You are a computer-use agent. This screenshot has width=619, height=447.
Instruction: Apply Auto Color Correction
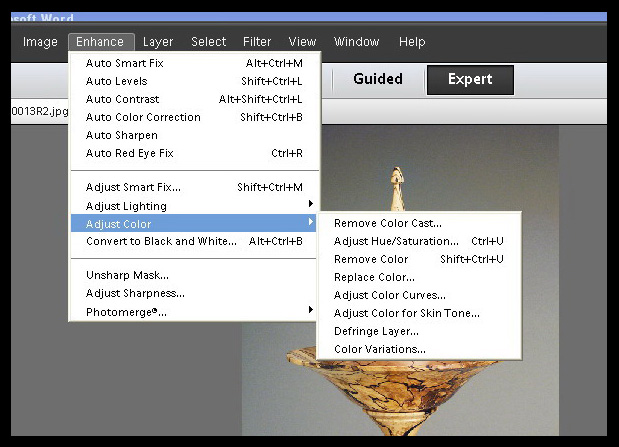tap(143, 117)
